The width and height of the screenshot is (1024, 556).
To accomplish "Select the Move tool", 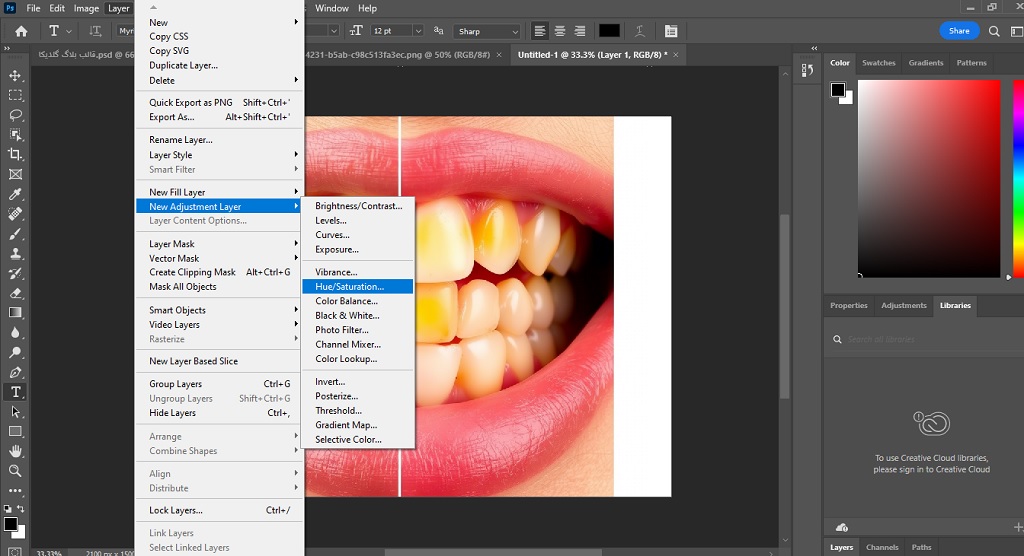I will pyautogui.click(x=16, y=75).
